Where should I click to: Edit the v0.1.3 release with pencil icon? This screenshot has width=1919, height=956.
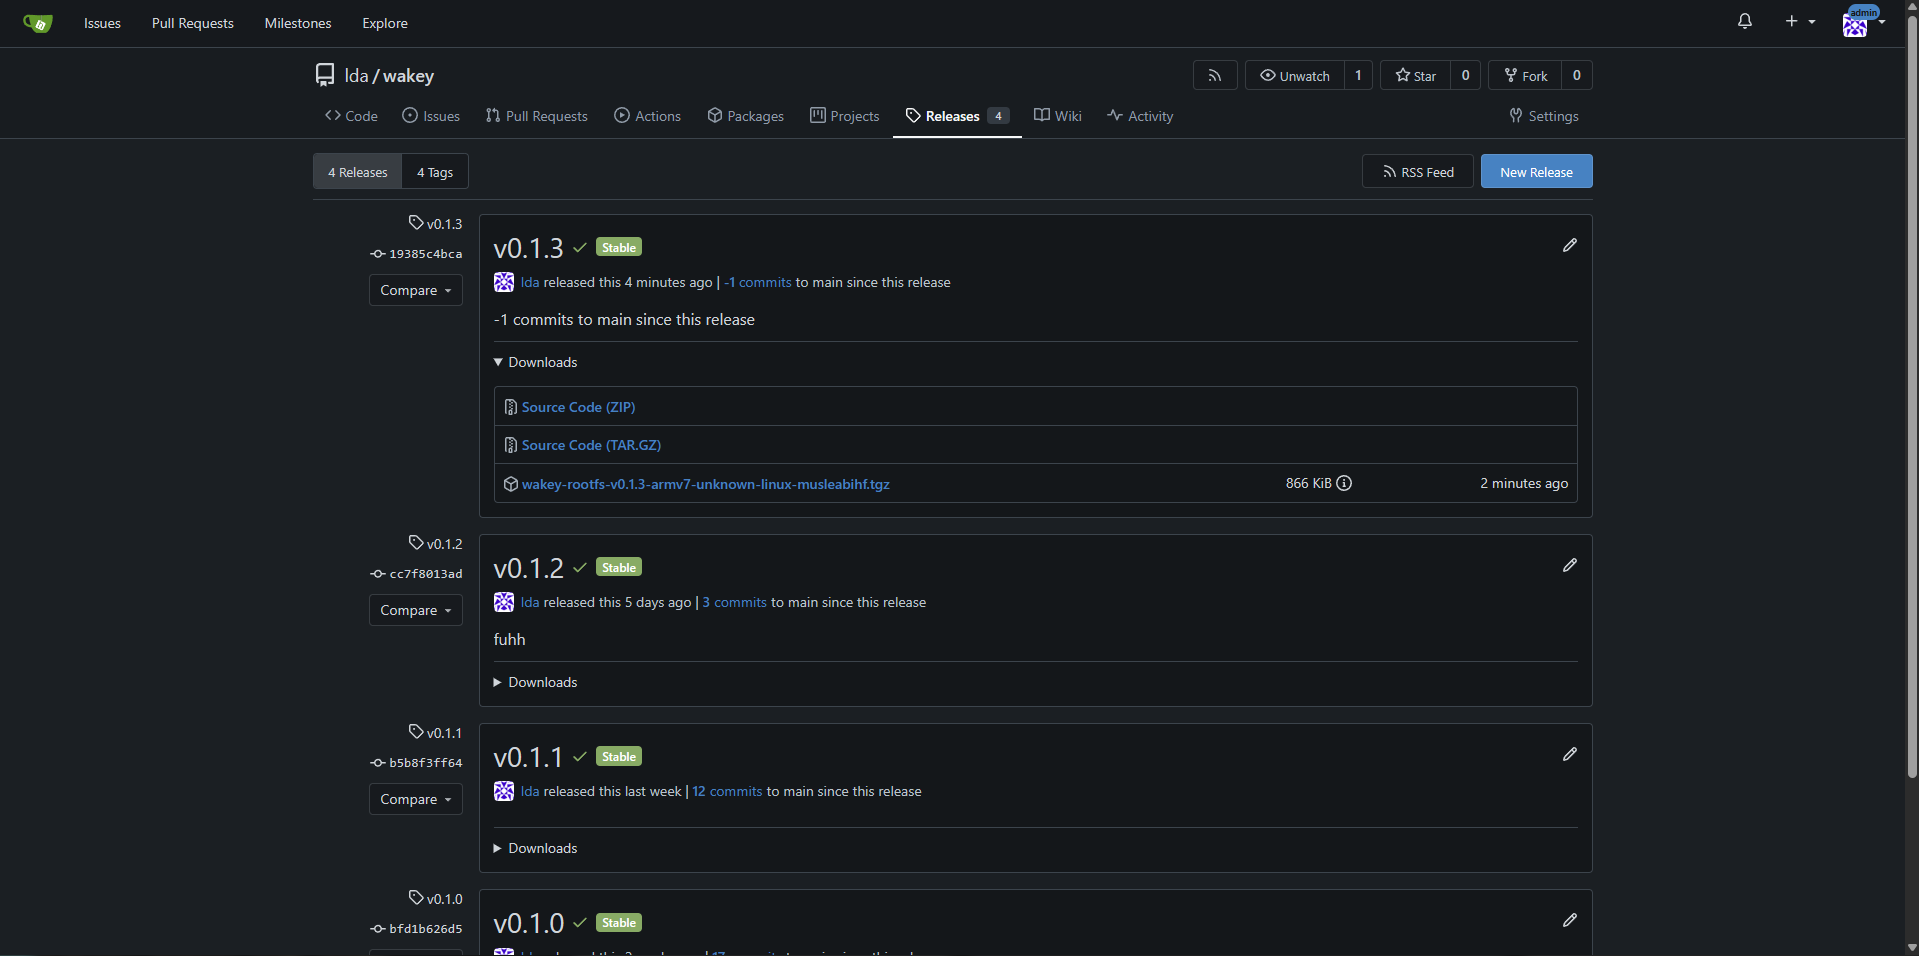1569,245
